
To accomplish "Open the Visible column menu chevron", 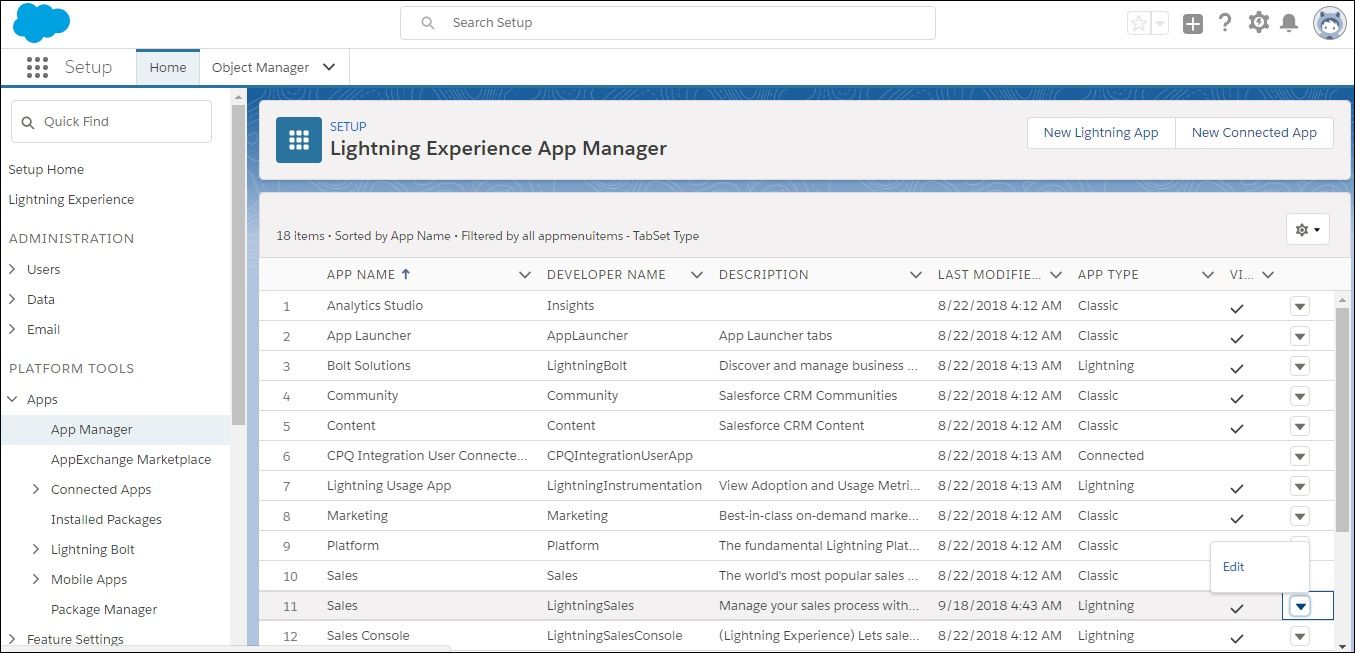I will (x=1268, y=275).
